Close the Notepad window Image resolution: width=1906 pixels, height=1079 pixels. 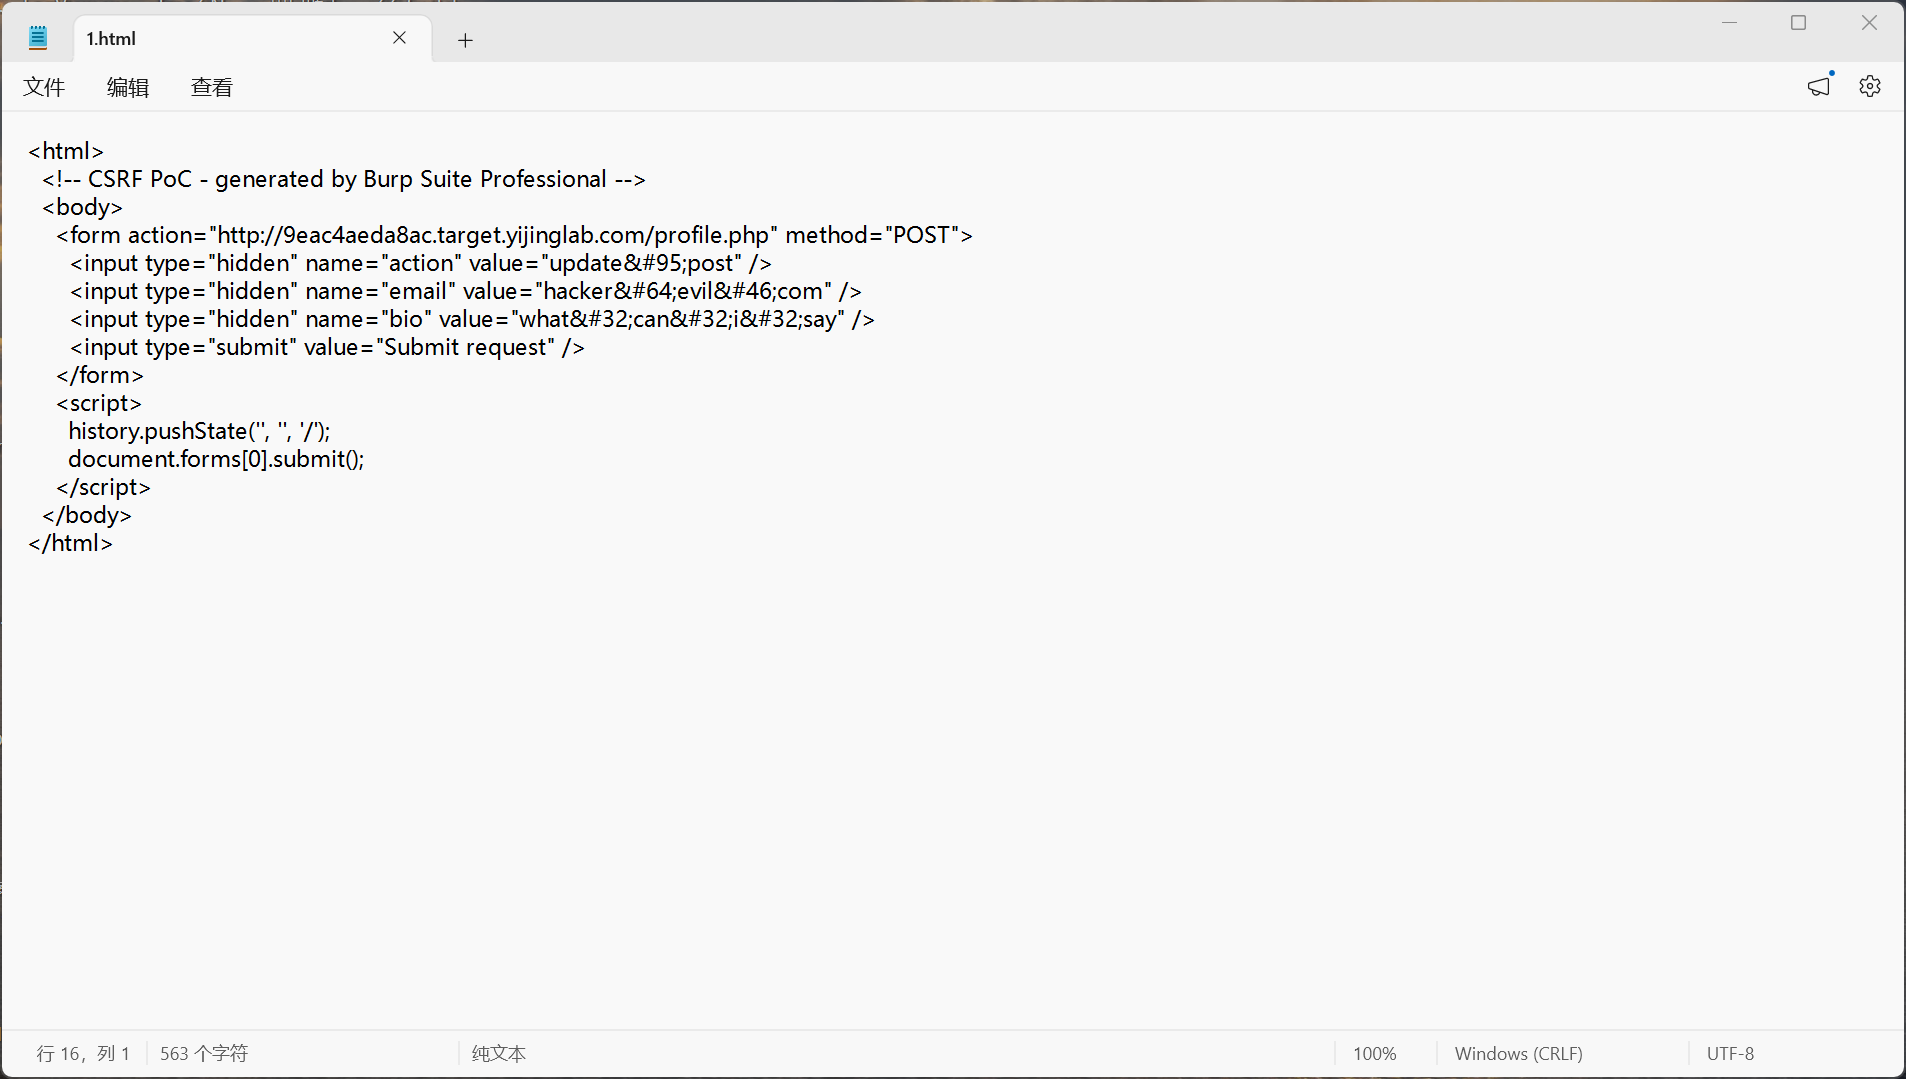[x=1869, y=22]
